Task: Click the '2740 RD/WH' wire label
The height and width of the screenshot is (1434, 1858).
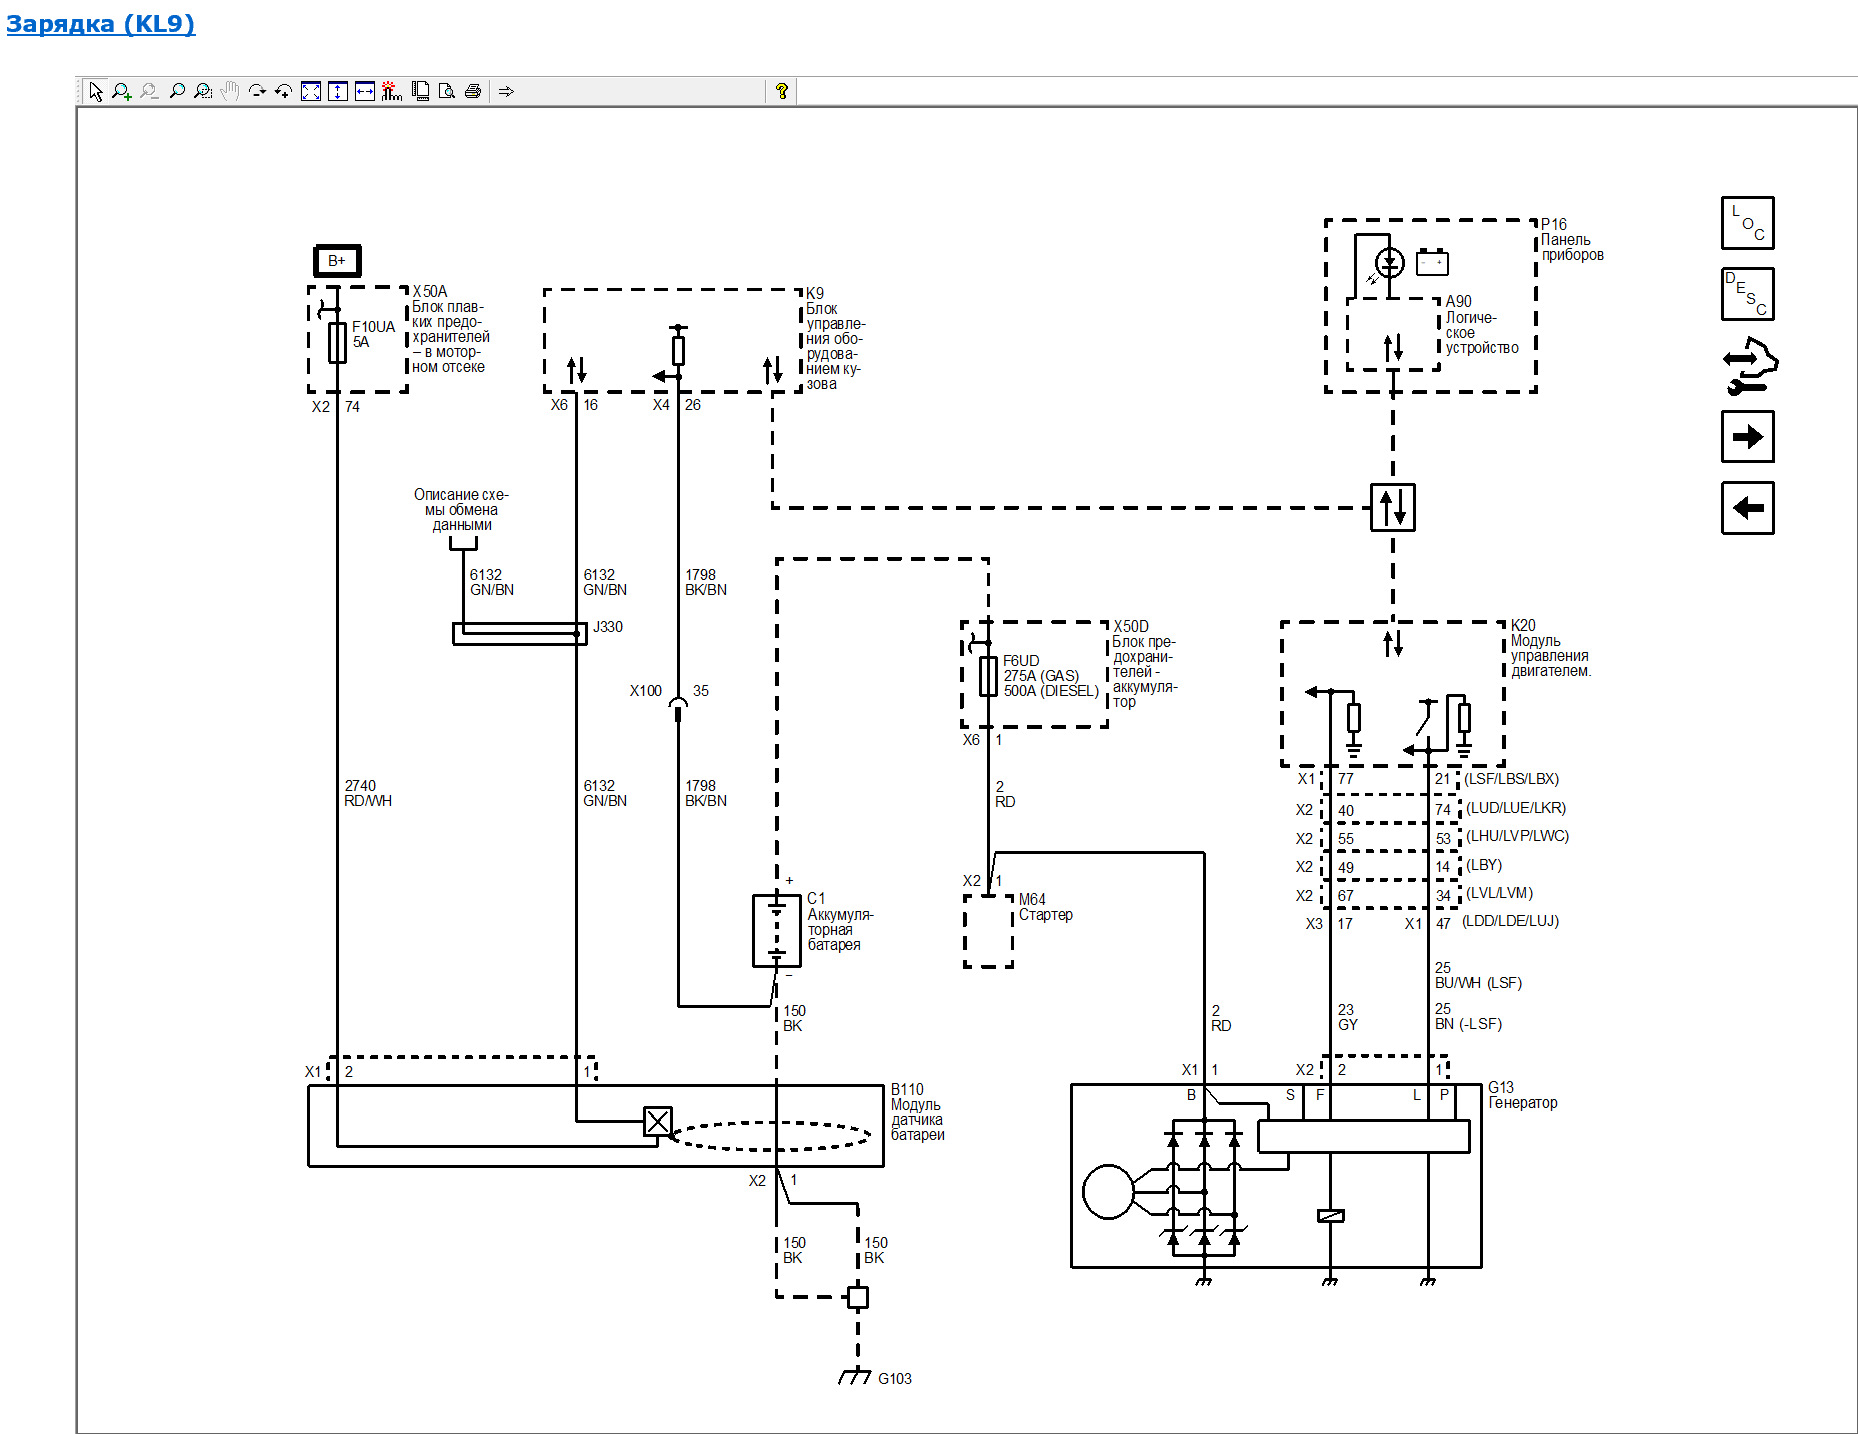Action: (x=368, y=793)
